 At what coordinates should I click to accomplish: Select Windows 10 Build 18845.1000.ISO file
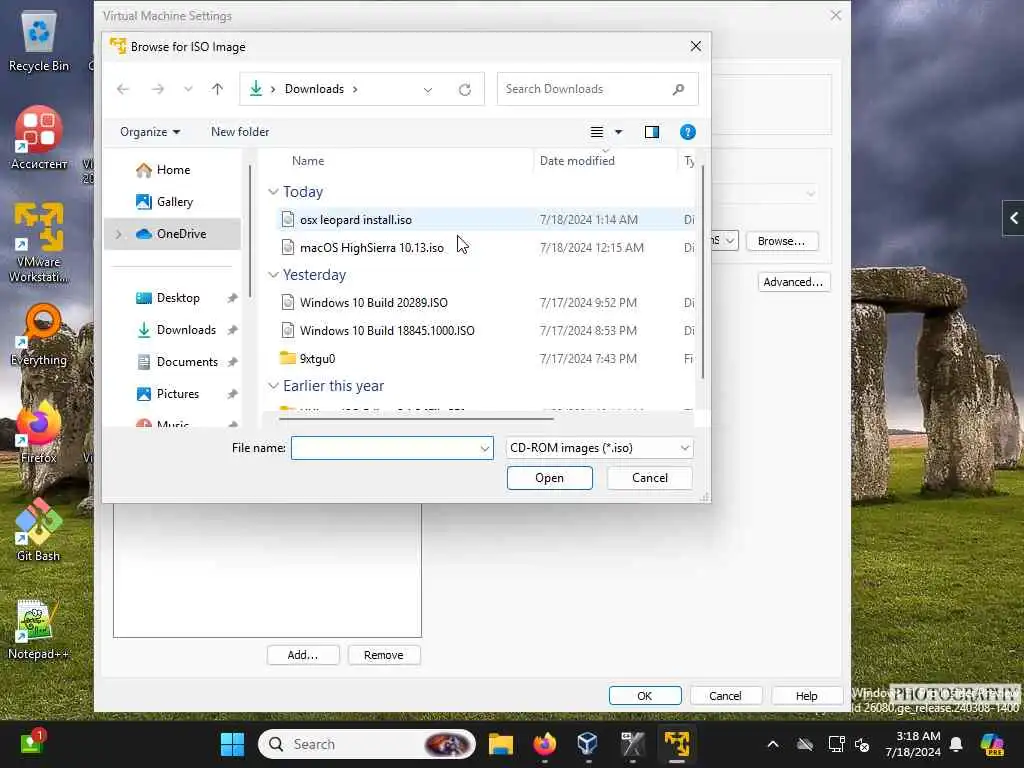point(387,330)
